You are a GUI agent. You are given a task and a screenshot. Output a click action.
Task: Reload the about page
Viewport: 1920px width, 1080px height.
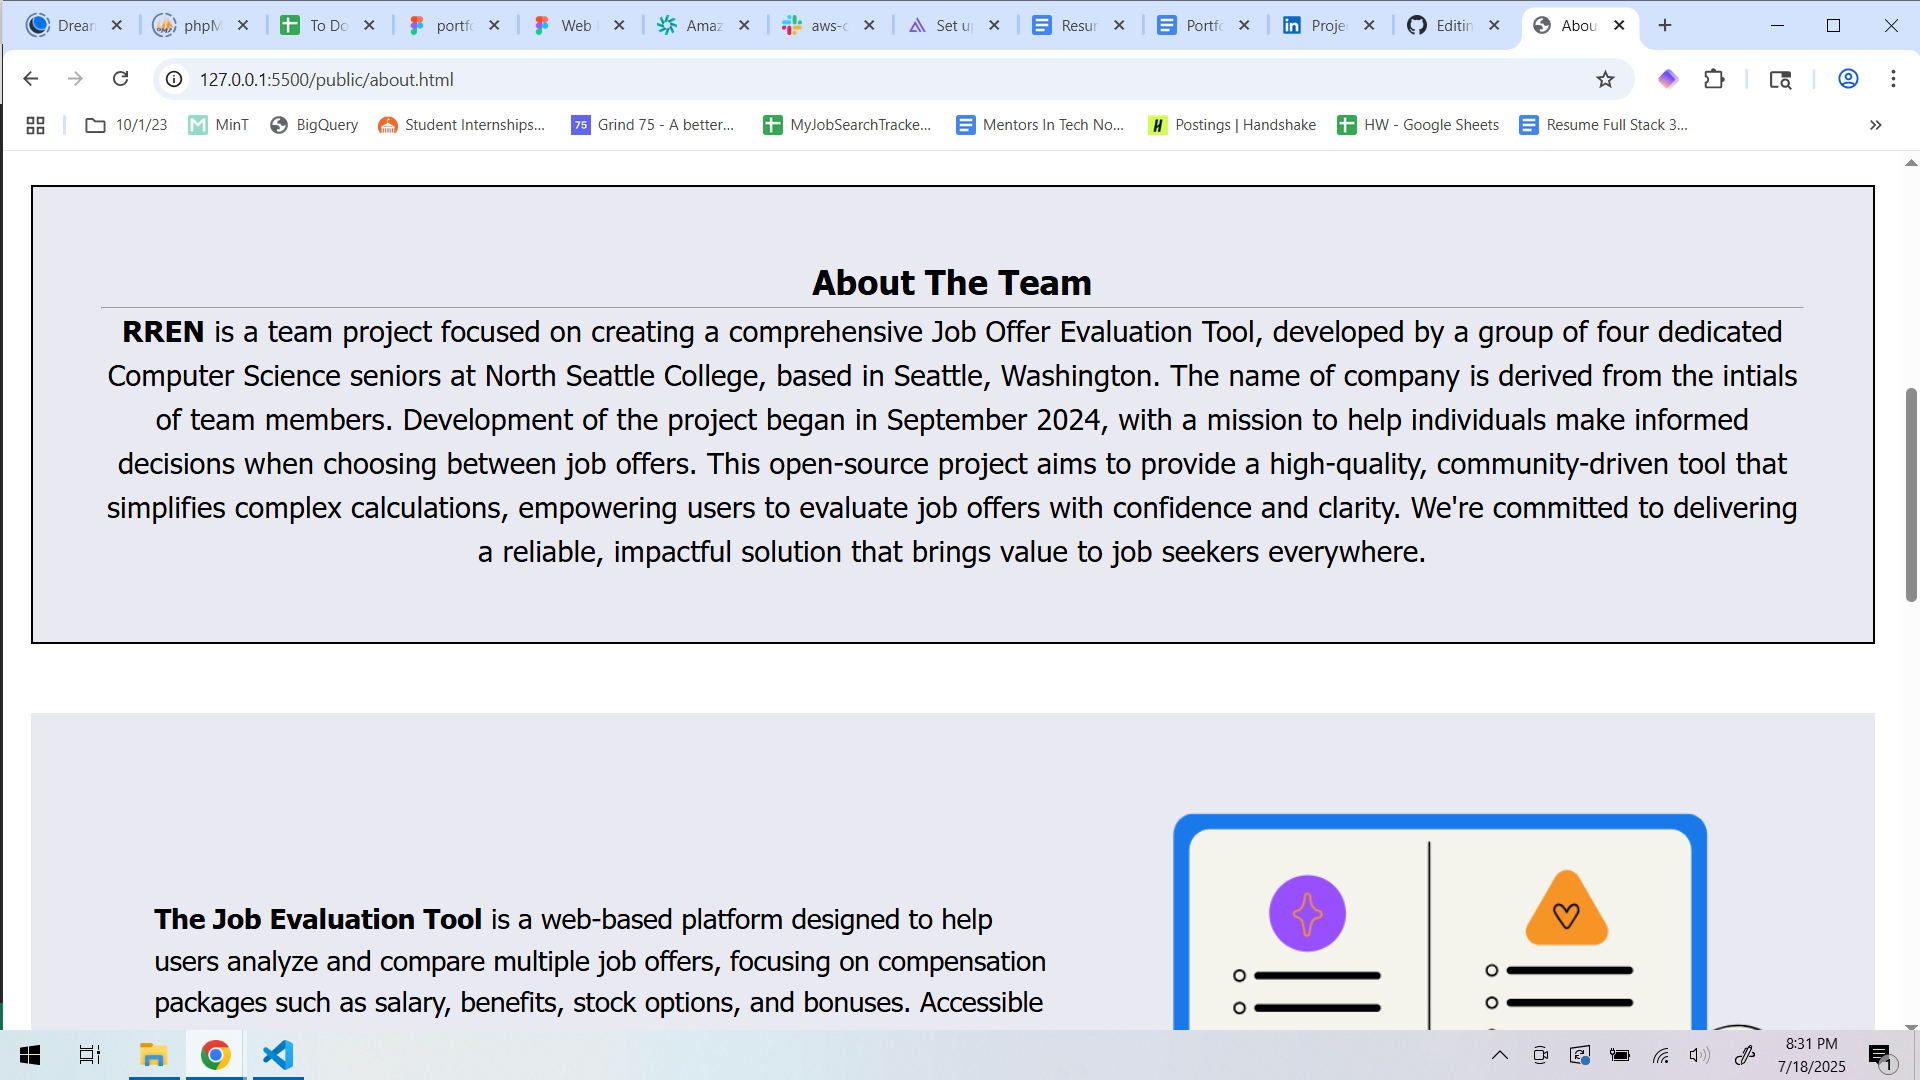120,79
